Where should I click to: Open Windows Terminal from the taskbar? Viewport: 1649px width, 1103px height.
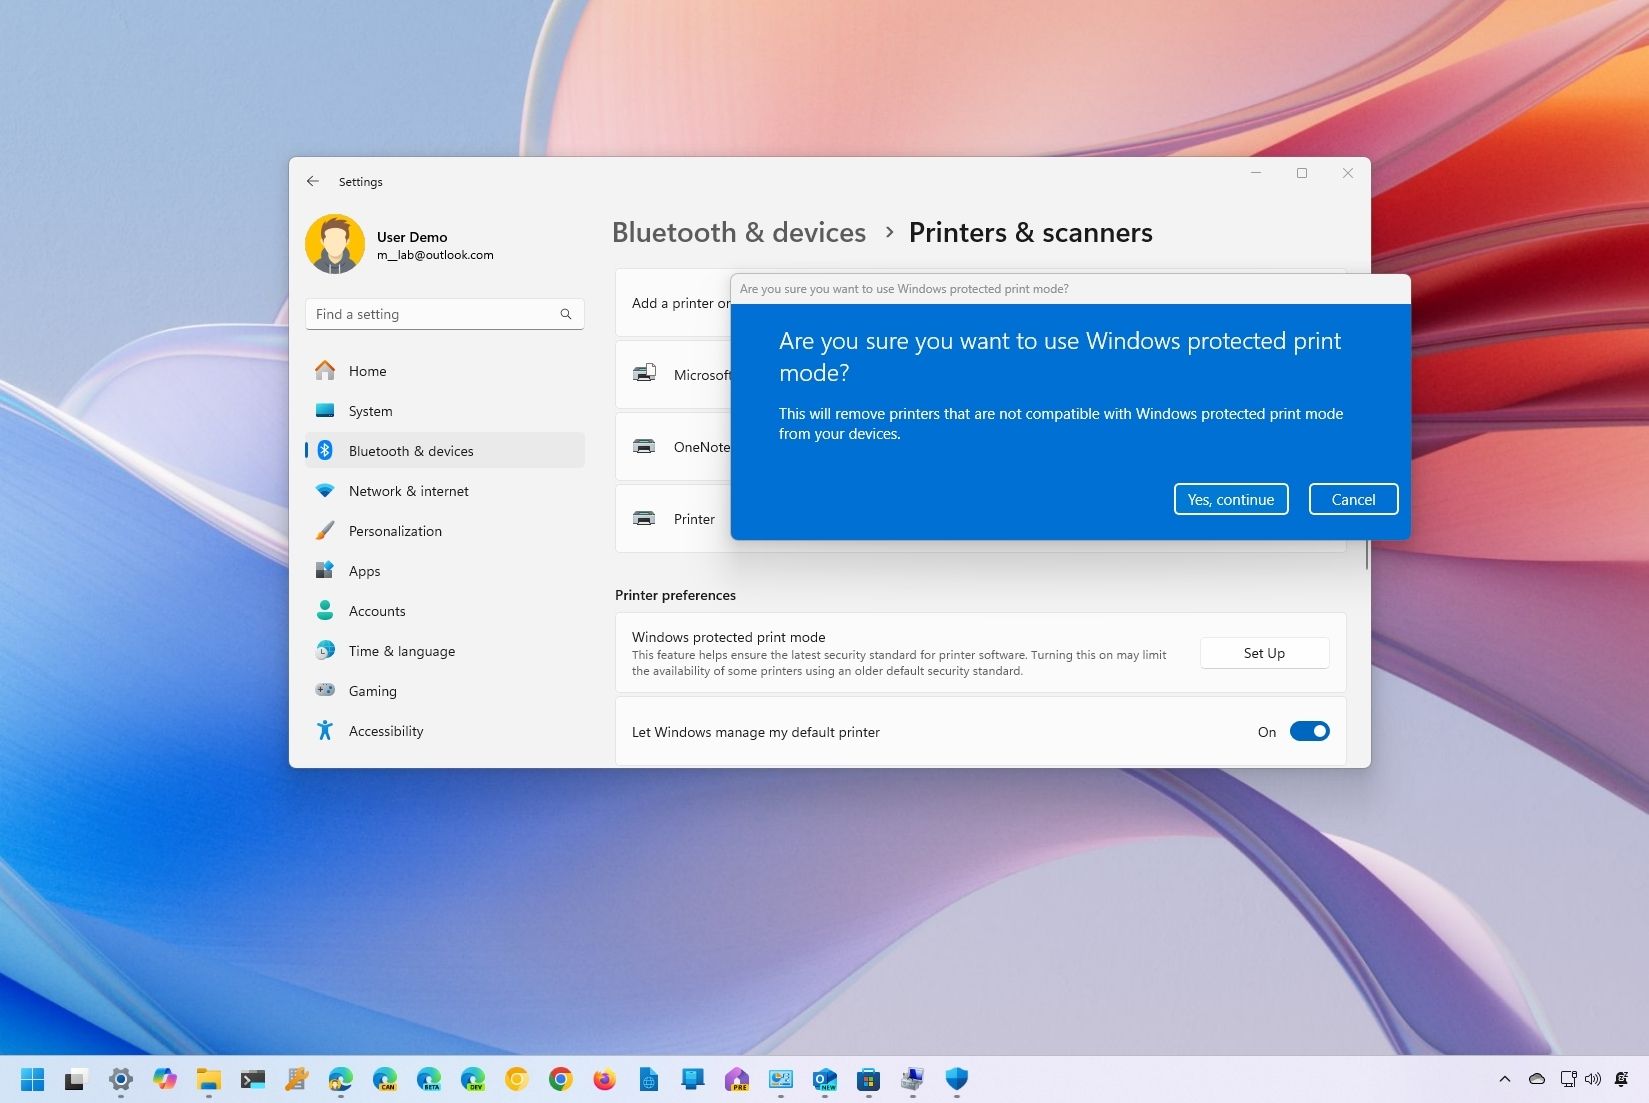[x=252, y=1080]
